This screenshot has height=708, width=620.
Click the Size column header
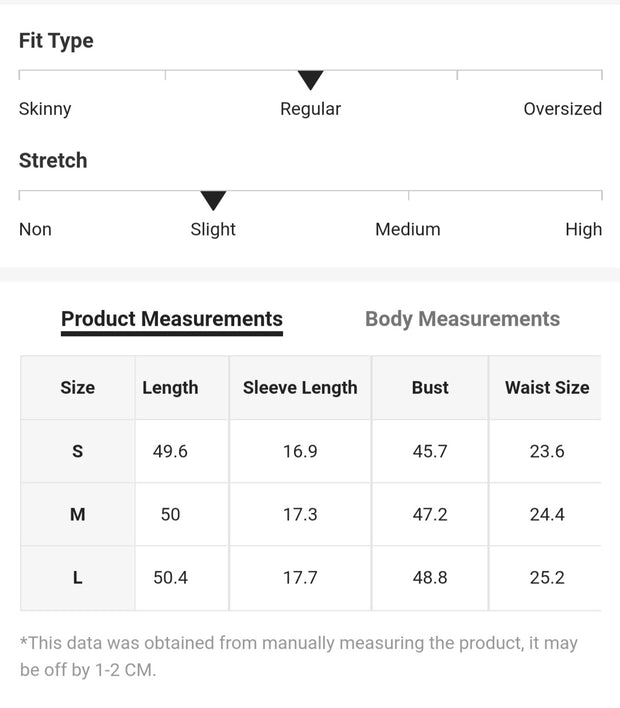(78, 388)
